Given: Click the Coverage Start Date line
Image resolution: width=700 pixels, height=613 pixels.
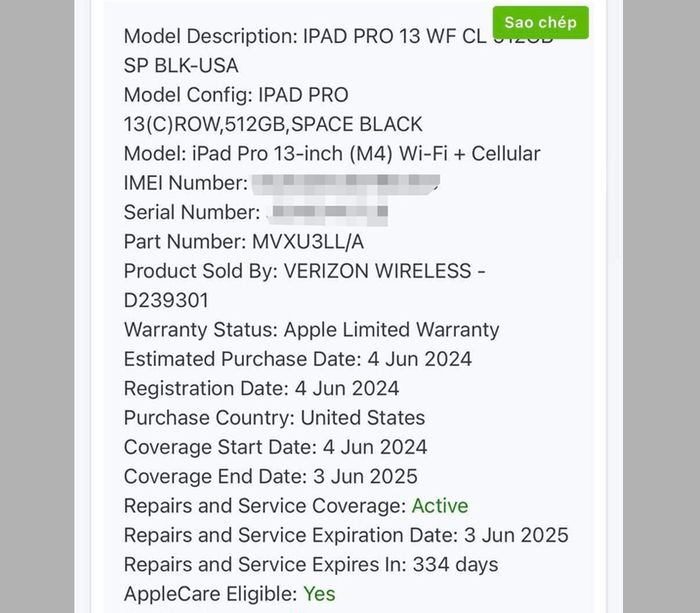Looking at the screenshot, I should pyautogui.click(x=275, y=447).
